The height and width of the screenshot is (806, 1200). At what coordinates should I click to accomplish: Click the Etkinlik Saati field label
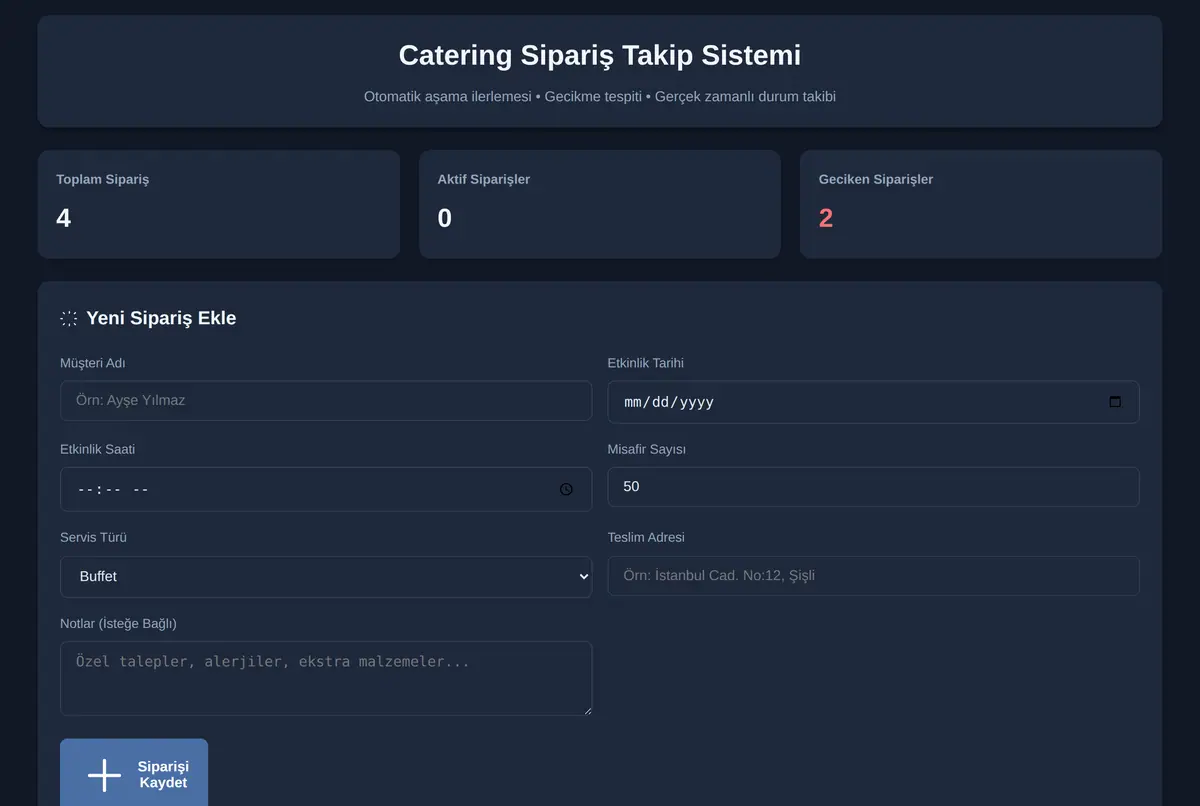[x=98, y=449]
